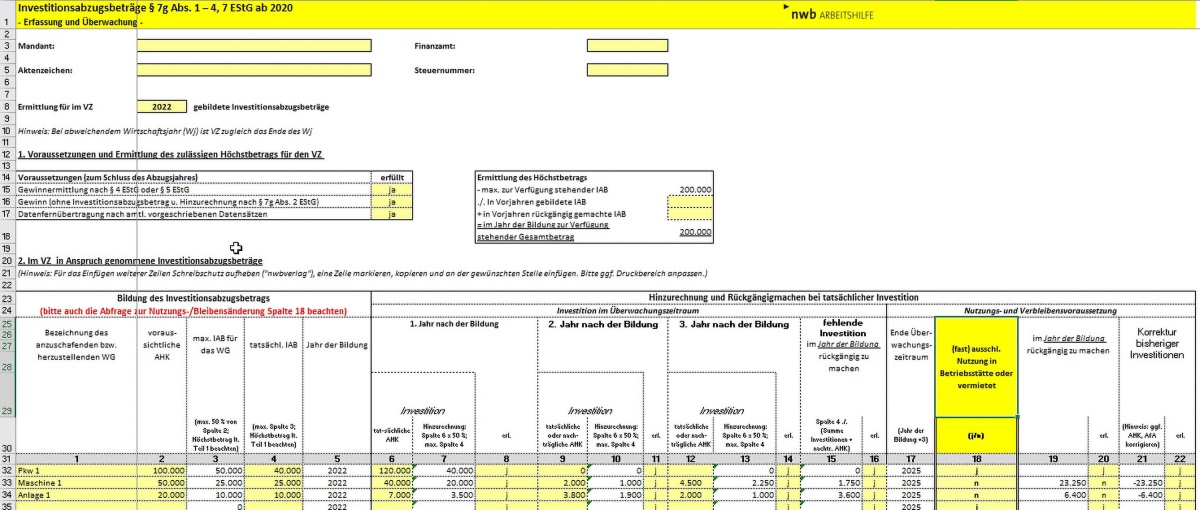Open the 'ja' cell for Gewinn ohne Investitionsabzugsbetrag

390,201
